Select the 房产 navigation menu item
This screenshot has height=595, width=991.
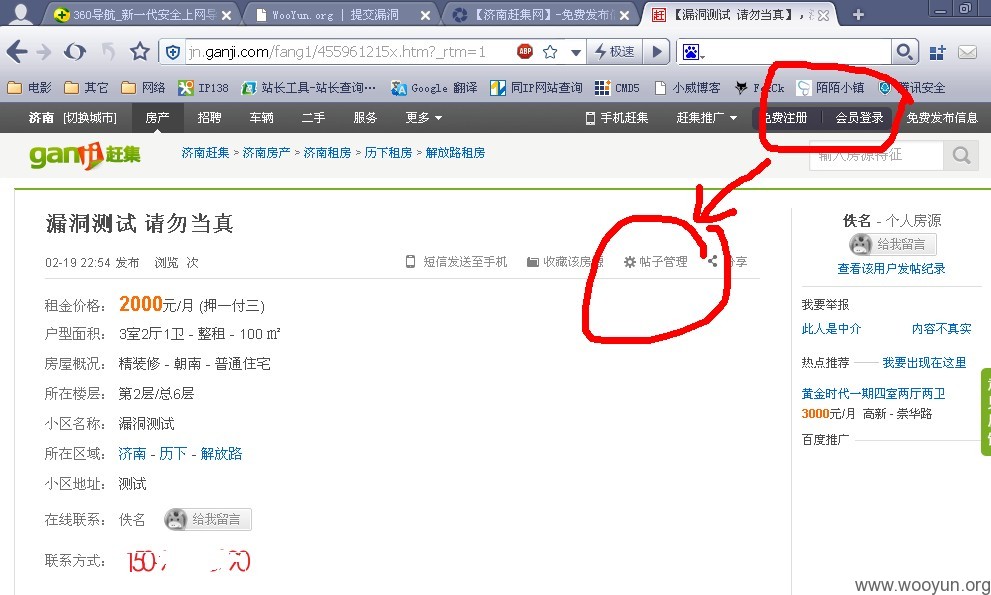pos(157,118)
